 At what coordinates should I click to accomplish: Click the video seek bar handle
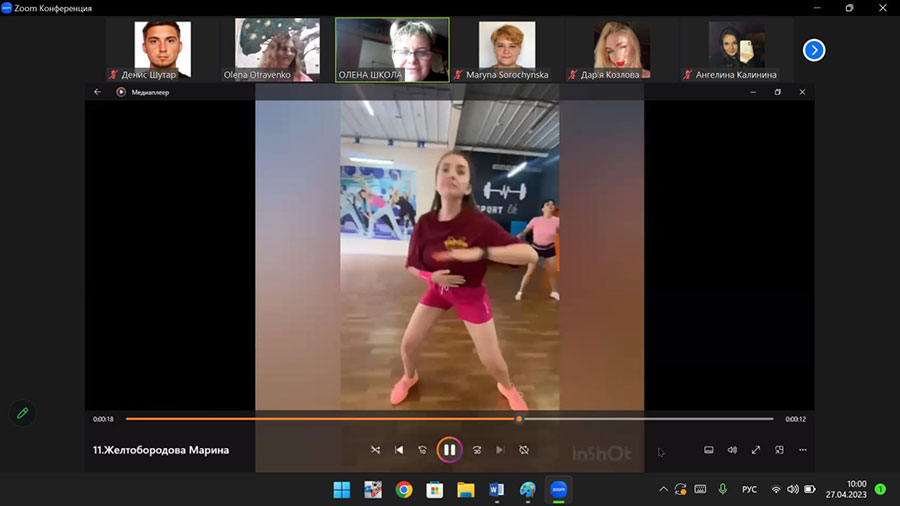[519, 419]
